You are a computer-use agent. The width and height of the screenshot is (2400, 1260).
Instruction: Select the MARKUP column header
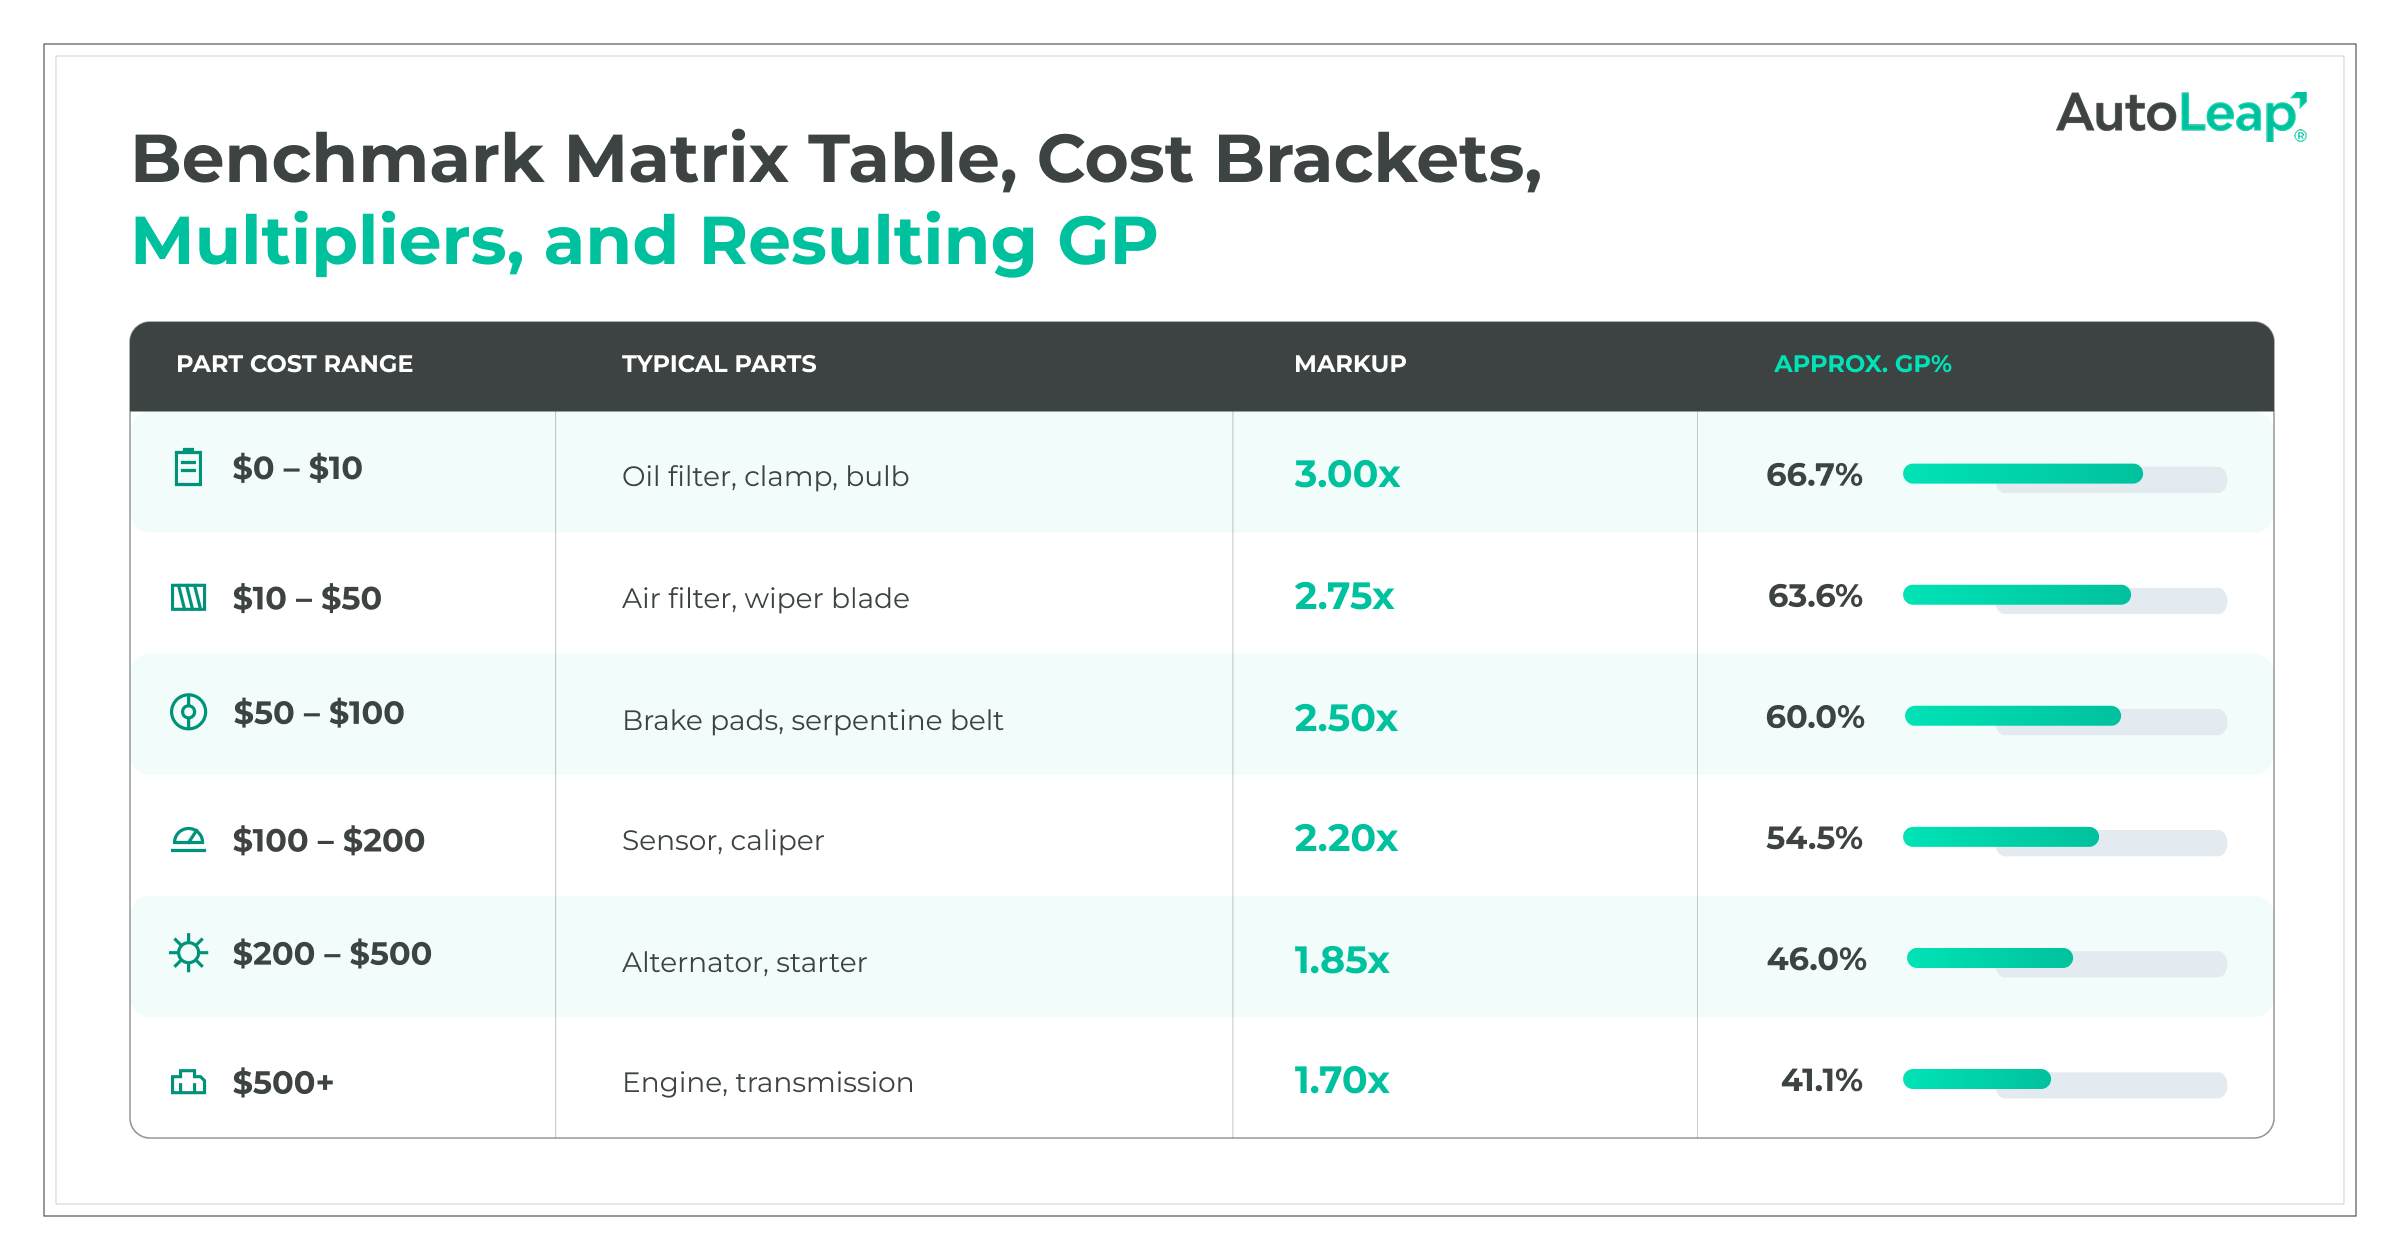click(1350, 364)
